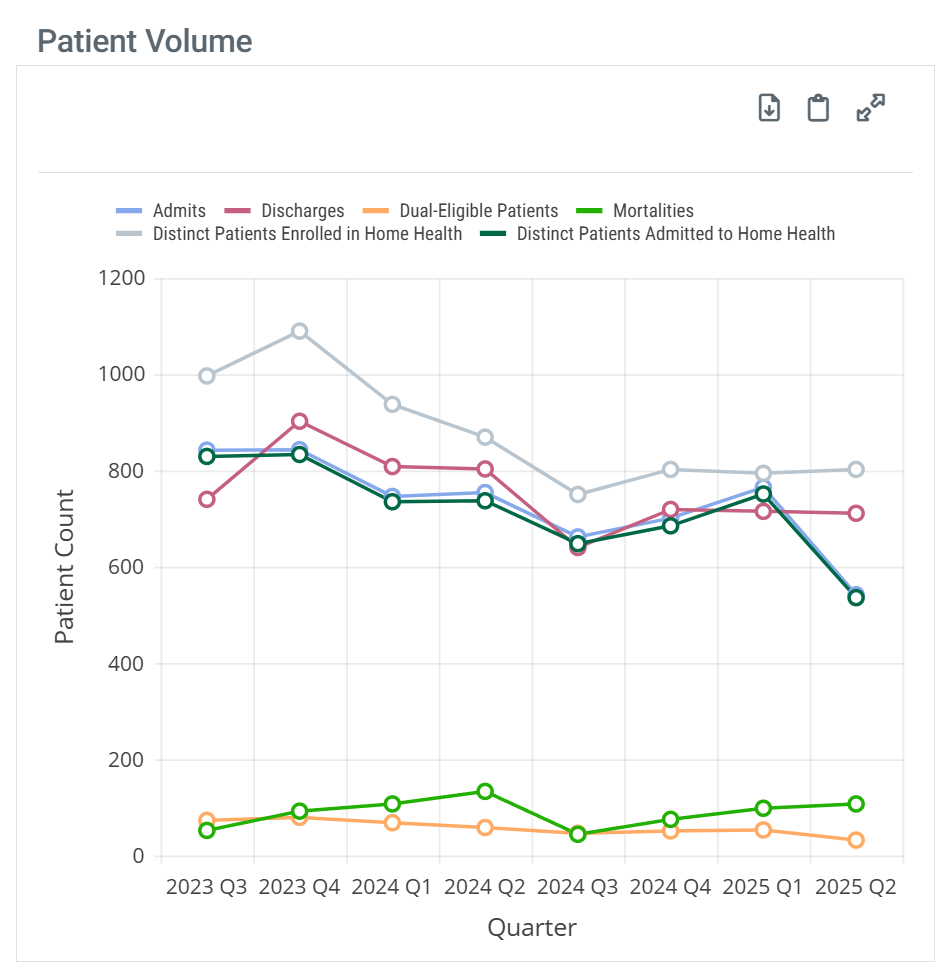The width and height of the screenshot is (944, 973).
Task: Hide the Mortalities legend series
Action: (653, 211)
